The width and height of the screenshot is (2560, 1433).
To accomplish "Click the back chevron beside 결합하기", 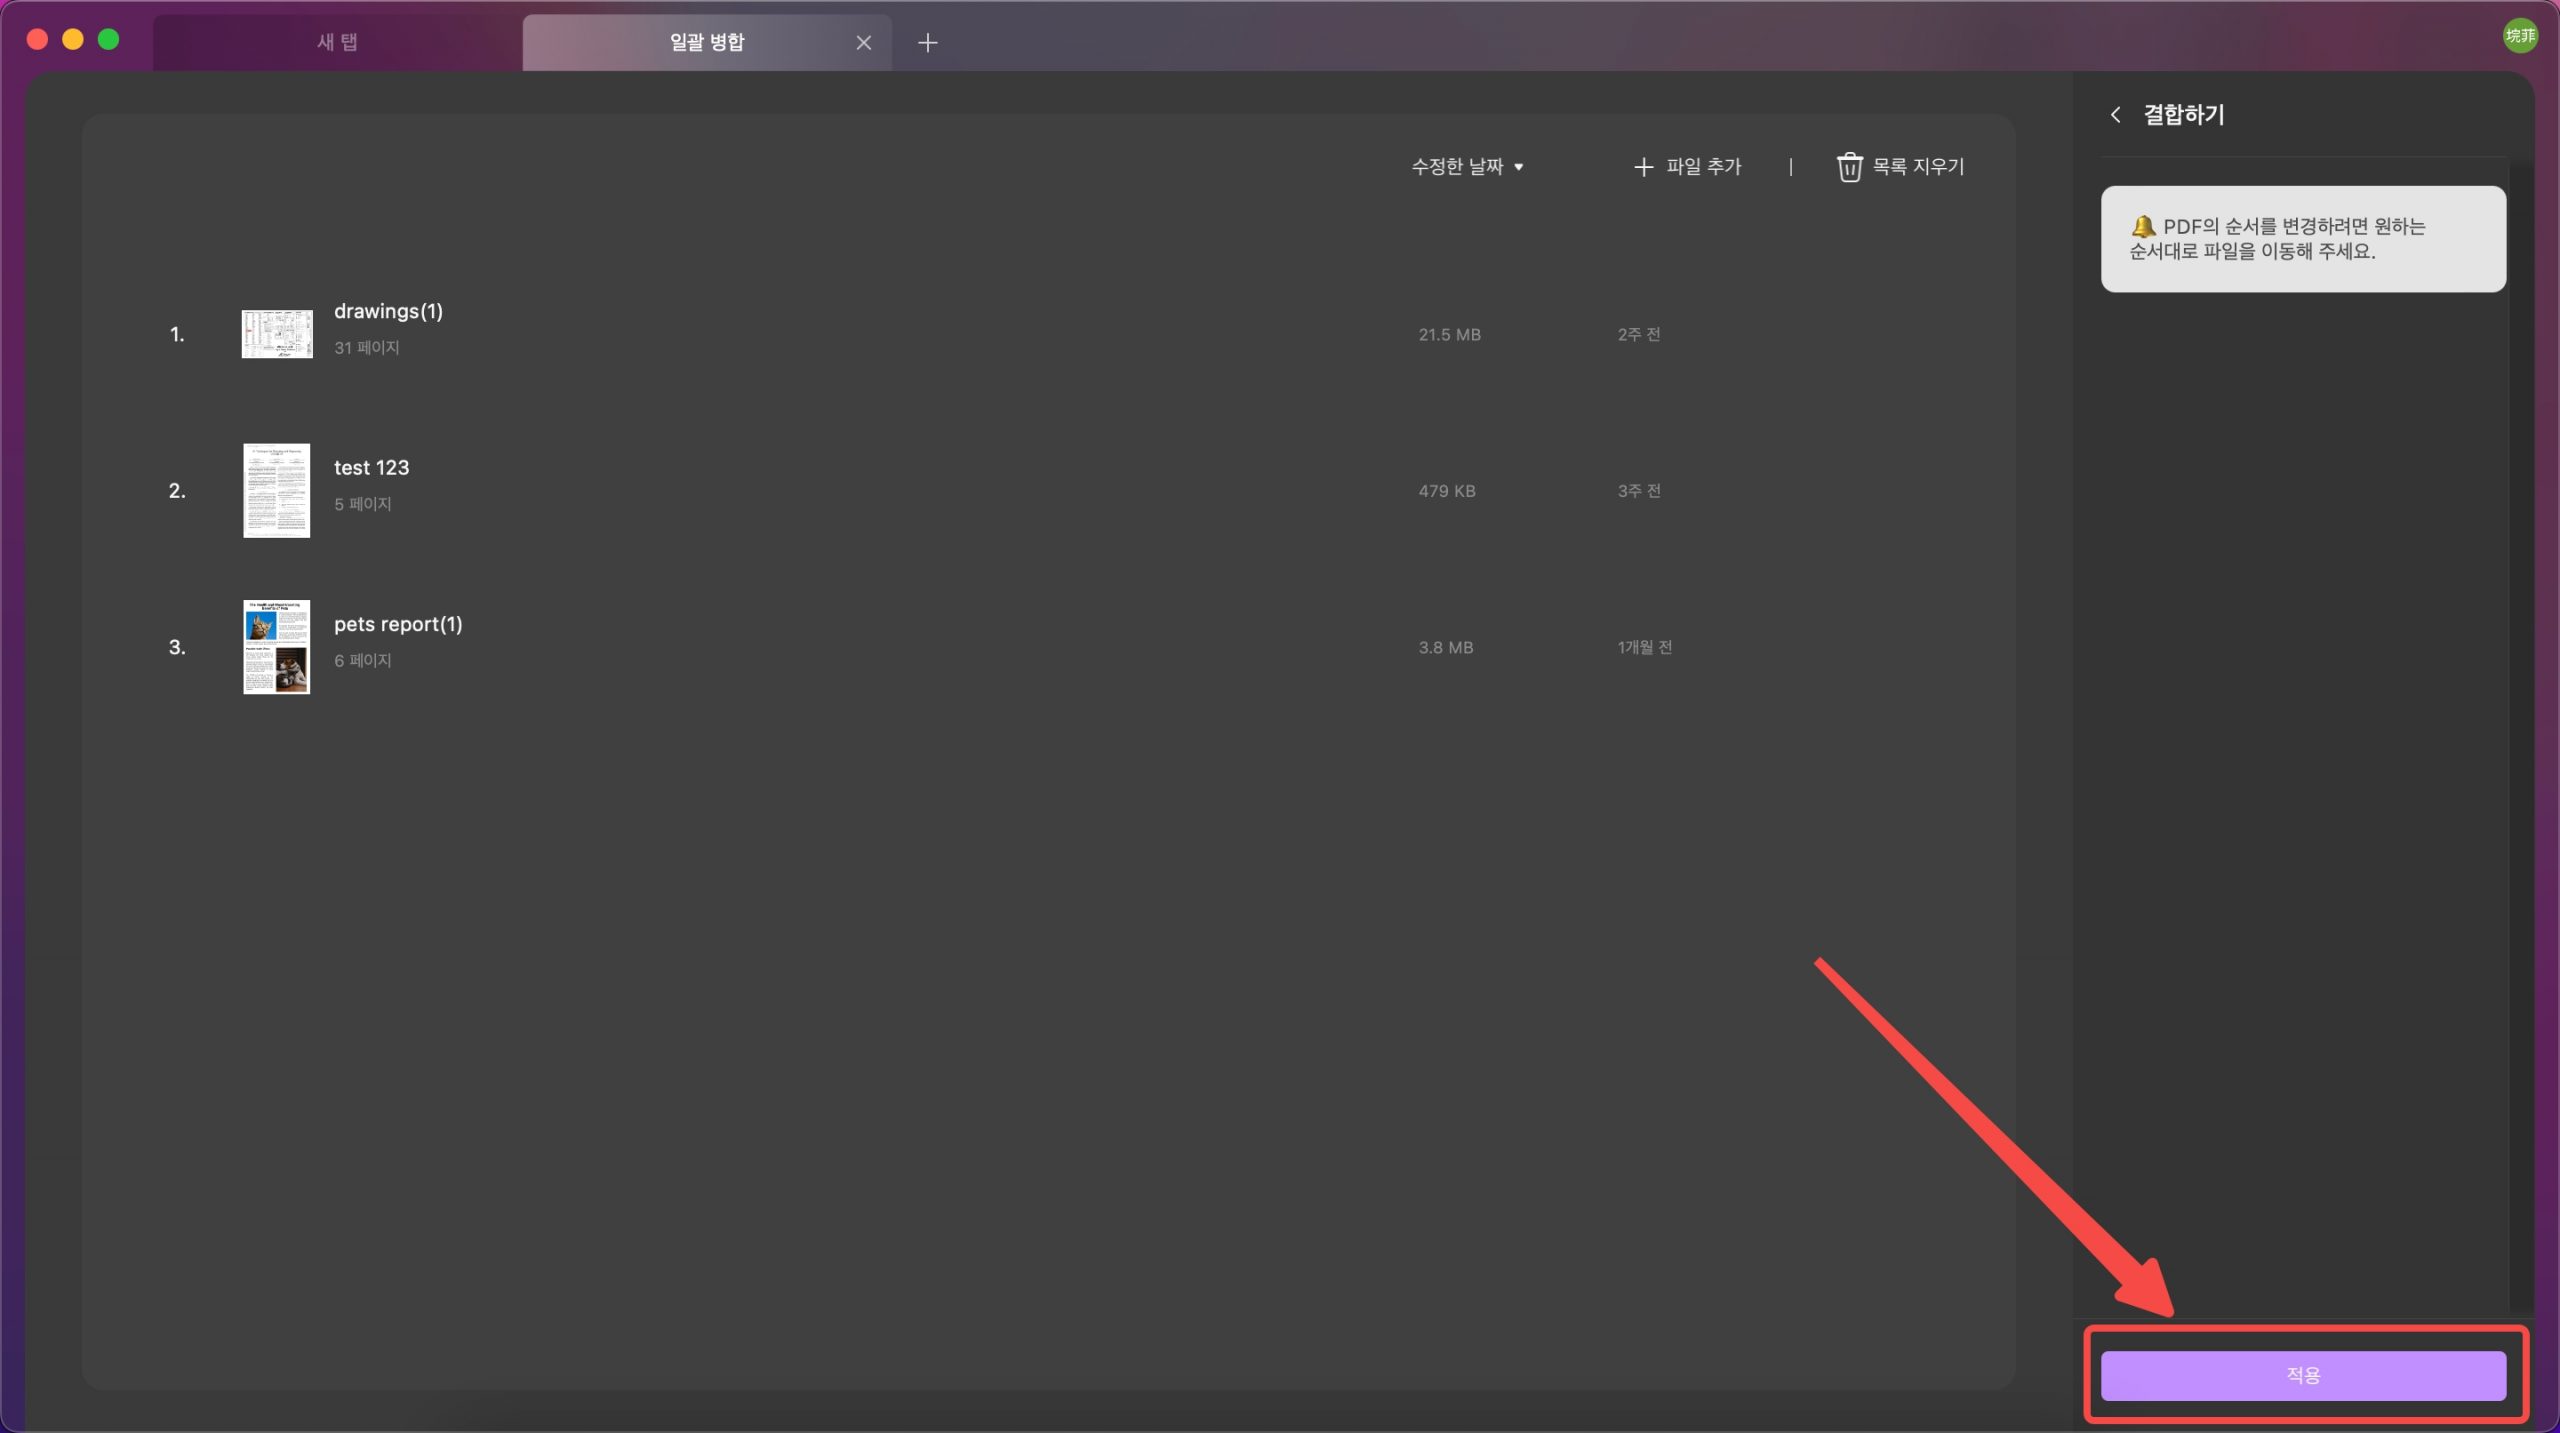I will pyautogui.click(x=2115, y=115).
